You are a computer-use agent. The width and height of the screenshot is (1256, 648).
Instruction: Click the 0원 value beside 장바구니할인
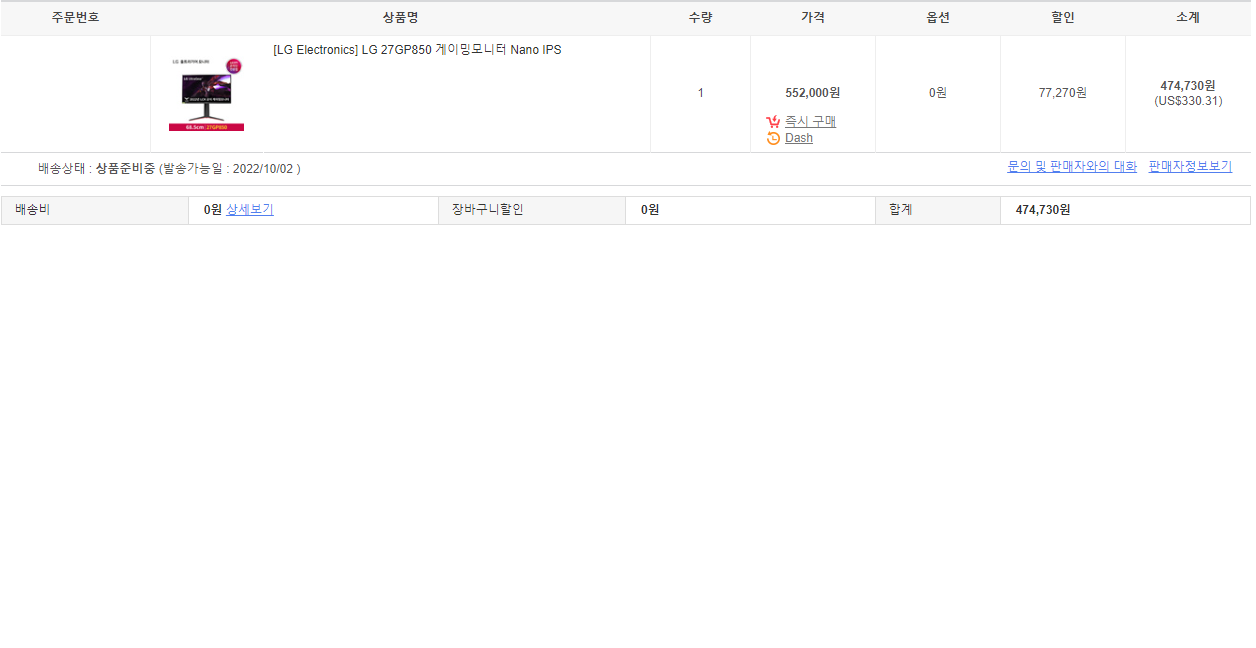(650, 210)
